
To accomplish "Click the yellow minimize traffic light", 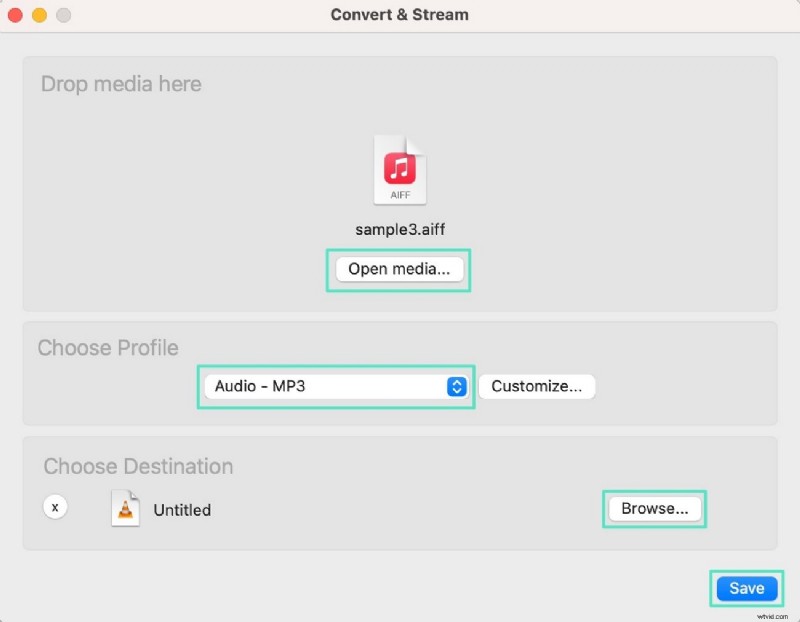I will click(x=39, y=15).
